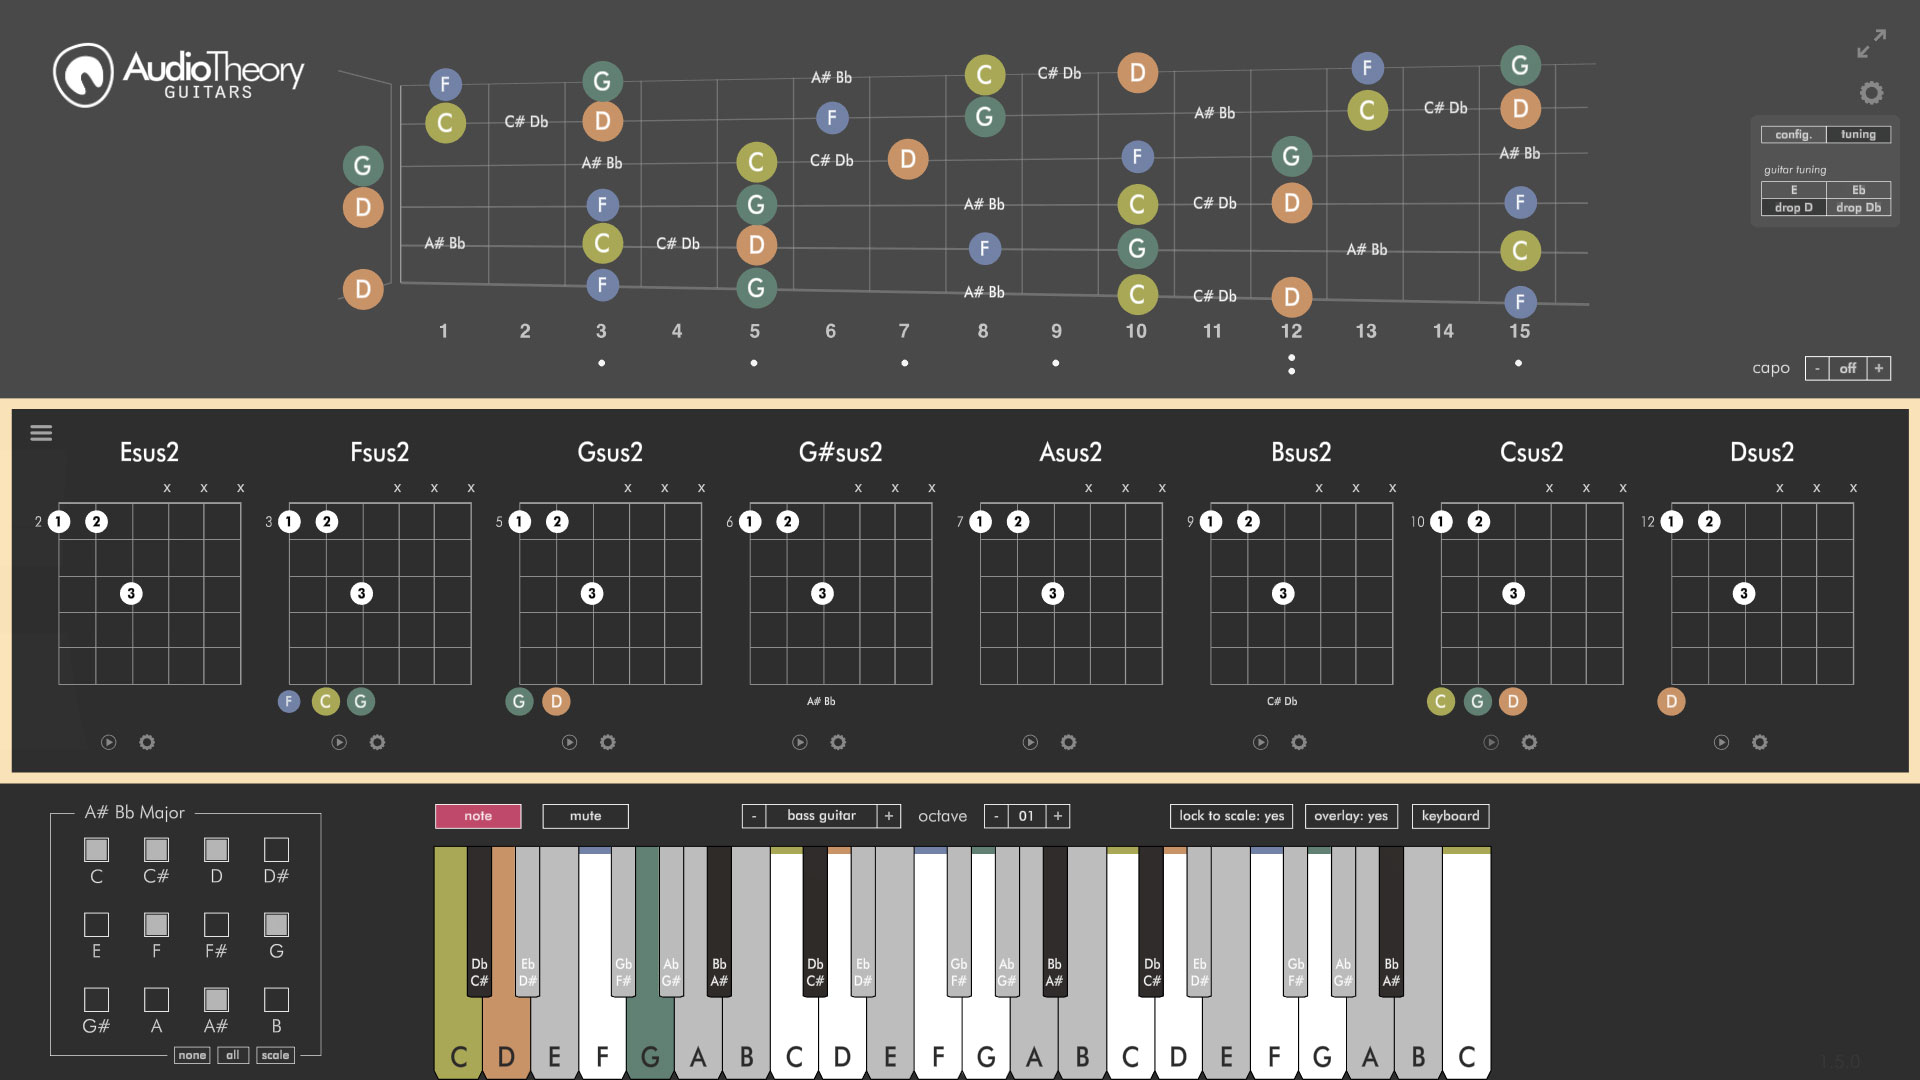Toggle 'overlay: yes' setting
1920x1080 pixels.
pos(1350,815)
